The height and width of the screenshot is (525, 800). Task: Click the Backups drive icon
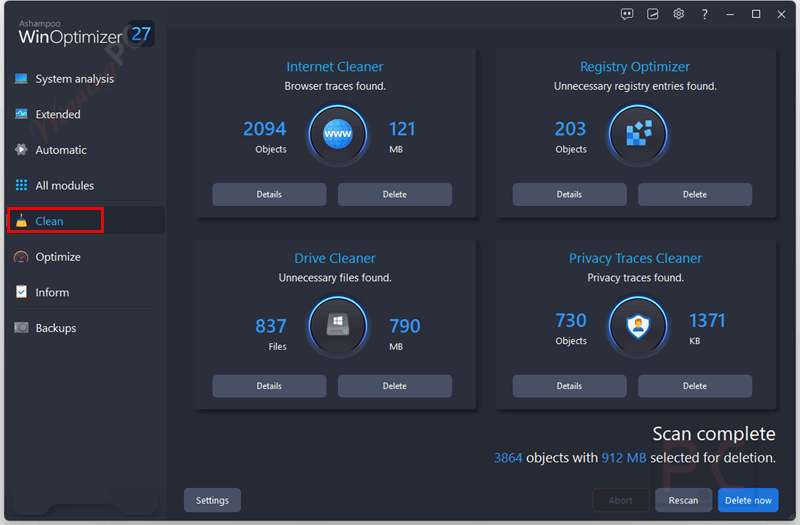pyautogui.click(x=21, y=328)
